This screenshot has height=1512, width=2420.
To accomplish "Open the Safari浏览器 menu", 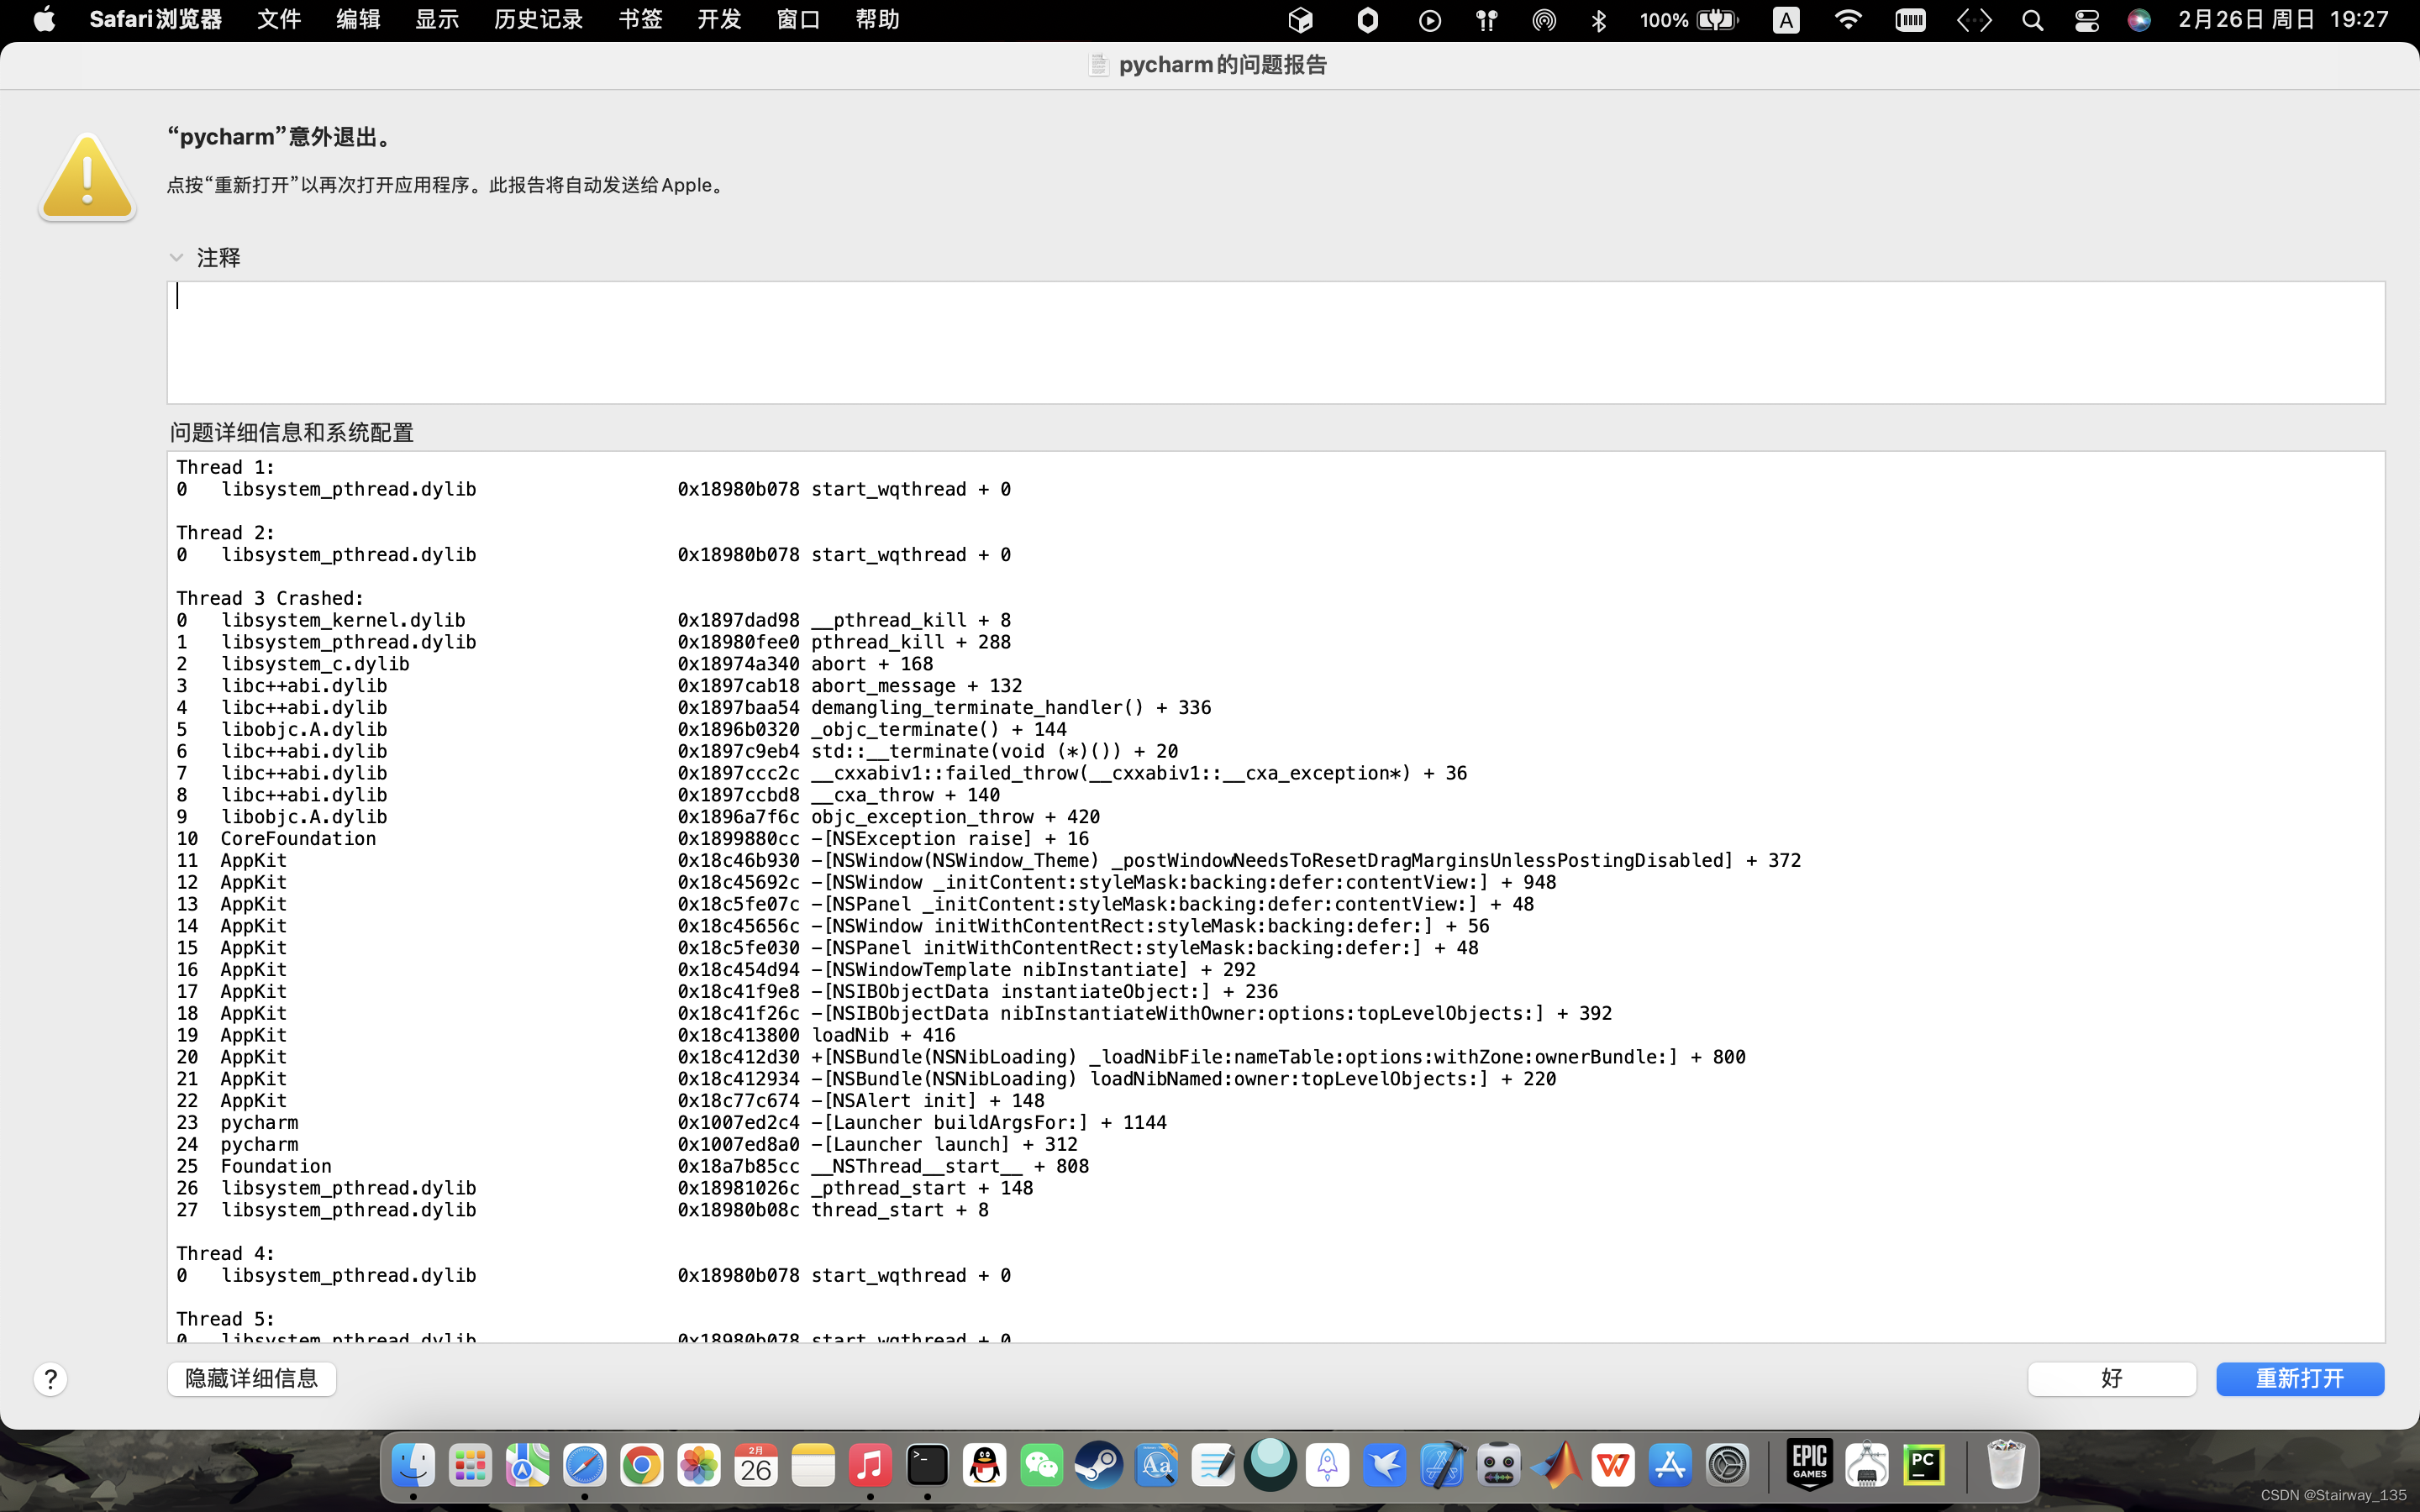I will (x=155, y=20).
